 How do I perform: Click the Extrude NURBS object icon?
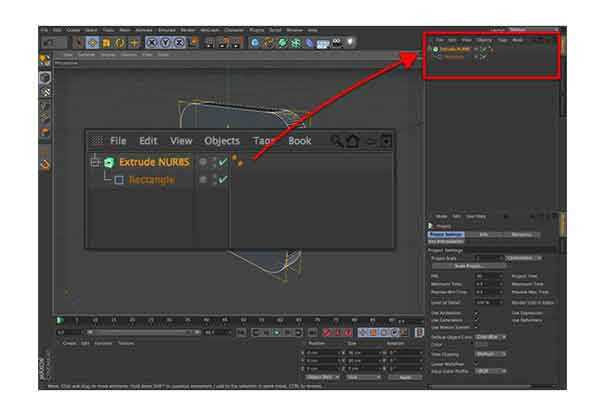coord(109,161)
